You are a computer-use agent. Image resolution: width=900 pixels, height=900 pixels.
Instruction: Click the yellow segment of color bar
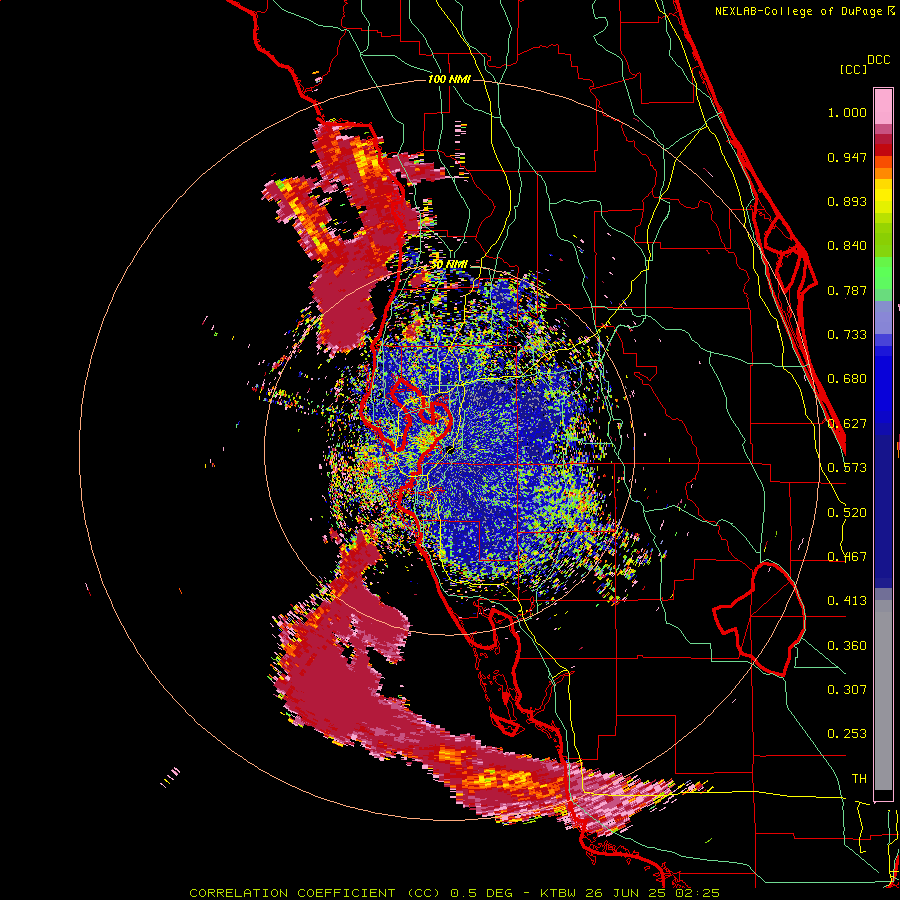[x=883, y=196]
